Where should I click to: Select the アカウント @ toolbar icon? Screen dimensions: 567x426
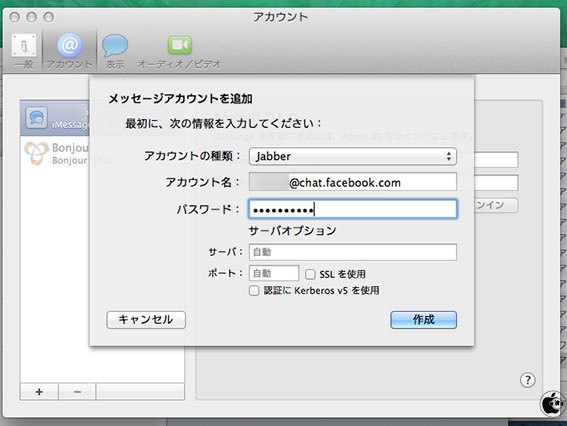(x=69, y=51)
